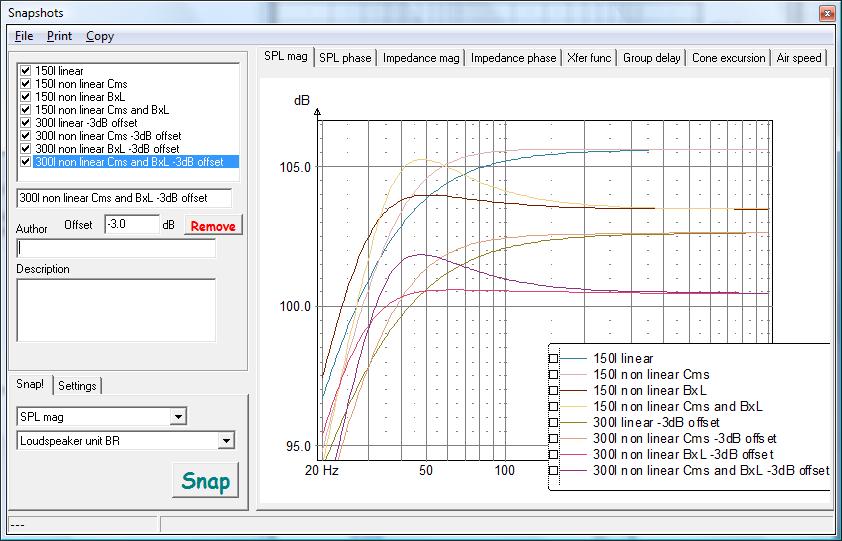Click the Snap button
Image resolution: width=842 pixels, height=541 pixels.
pyautogui.click(x=206, y=480)
